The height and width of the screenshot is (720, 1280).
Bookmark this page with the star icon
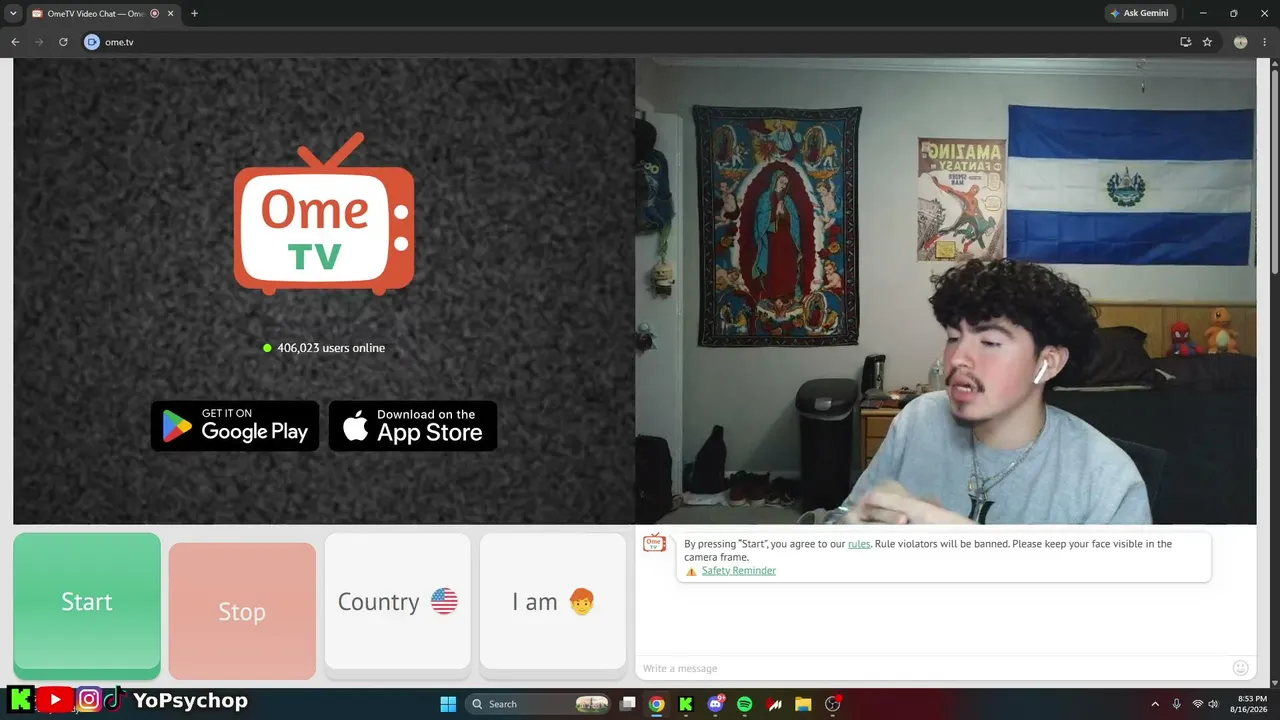point(1207,42)
